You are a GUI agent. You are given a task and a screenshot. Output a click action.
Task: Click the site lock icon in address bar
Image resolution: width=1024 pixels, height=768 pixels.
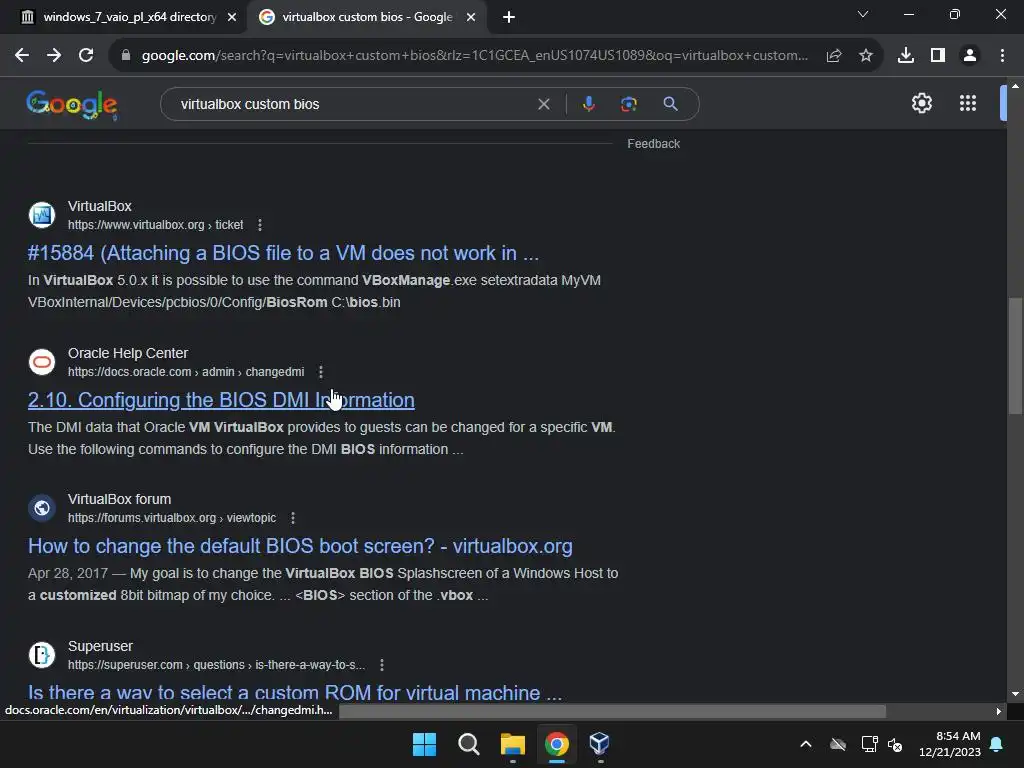coord(126,56)
